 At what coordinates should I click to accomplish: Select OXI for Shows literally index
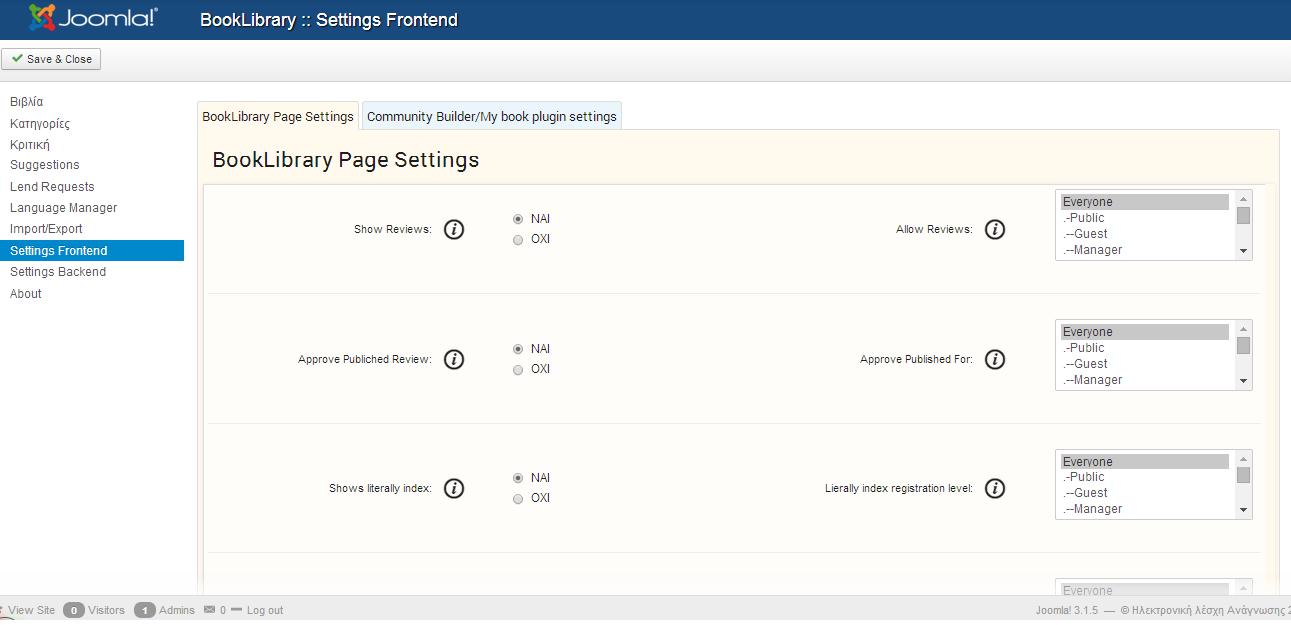point(518,499)
